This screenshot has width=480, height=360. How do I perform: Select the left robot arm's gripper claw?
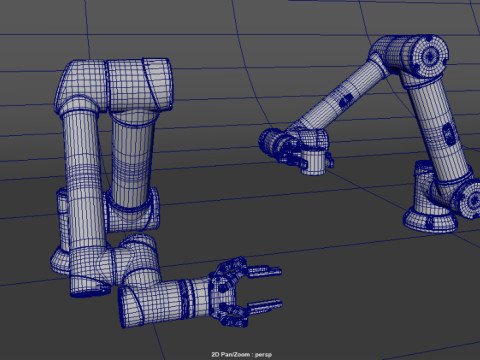click(246, 291)
